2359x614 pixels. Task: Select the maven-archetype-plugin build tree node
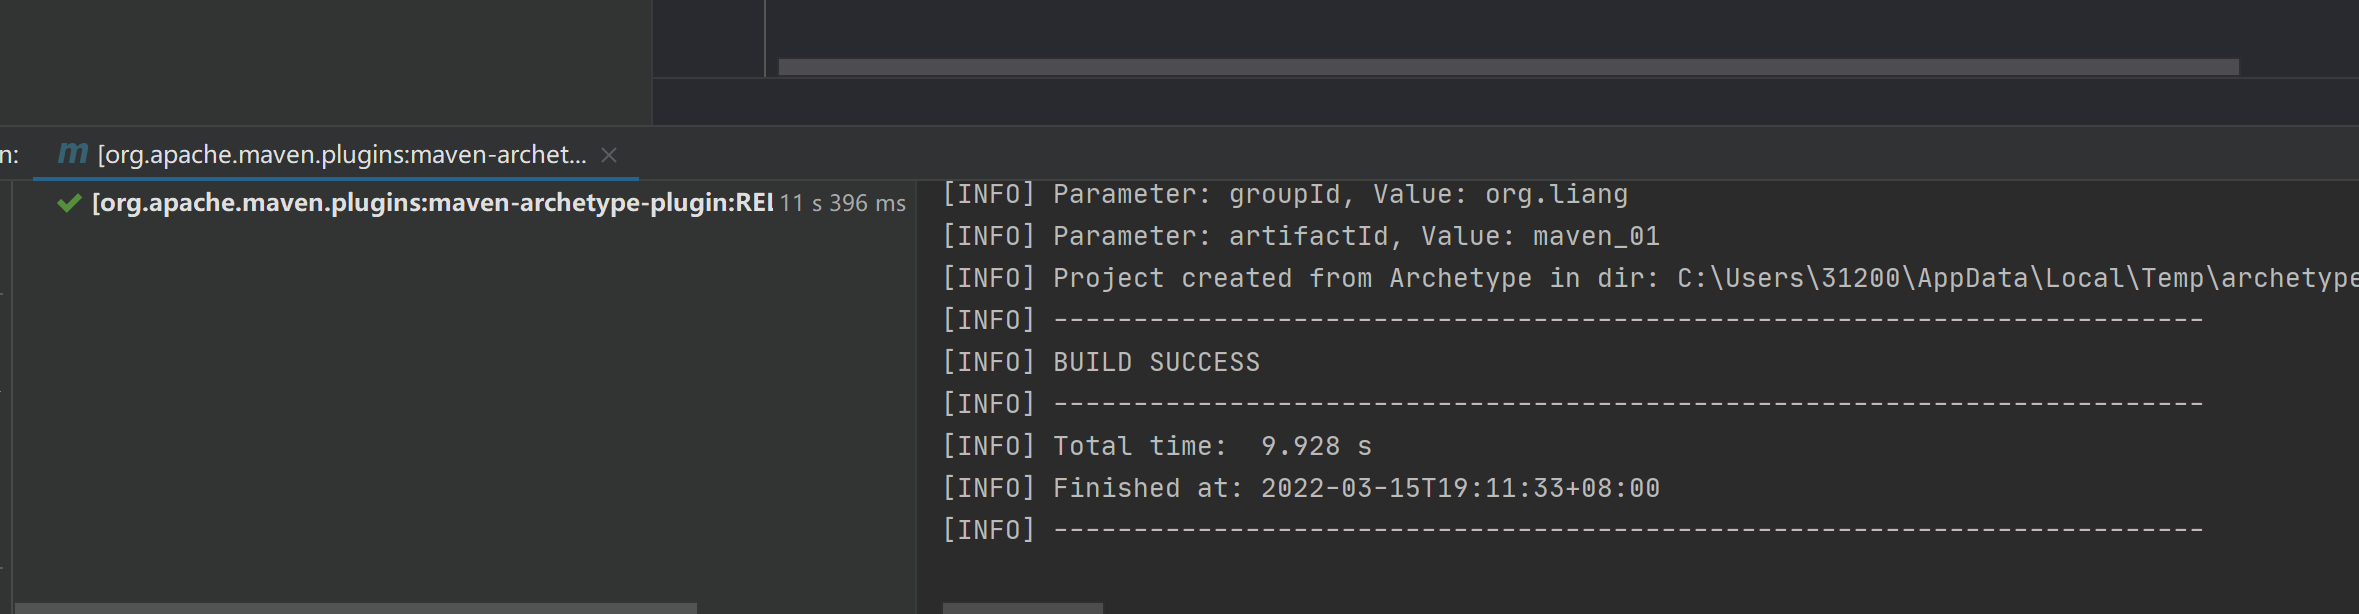480,203
